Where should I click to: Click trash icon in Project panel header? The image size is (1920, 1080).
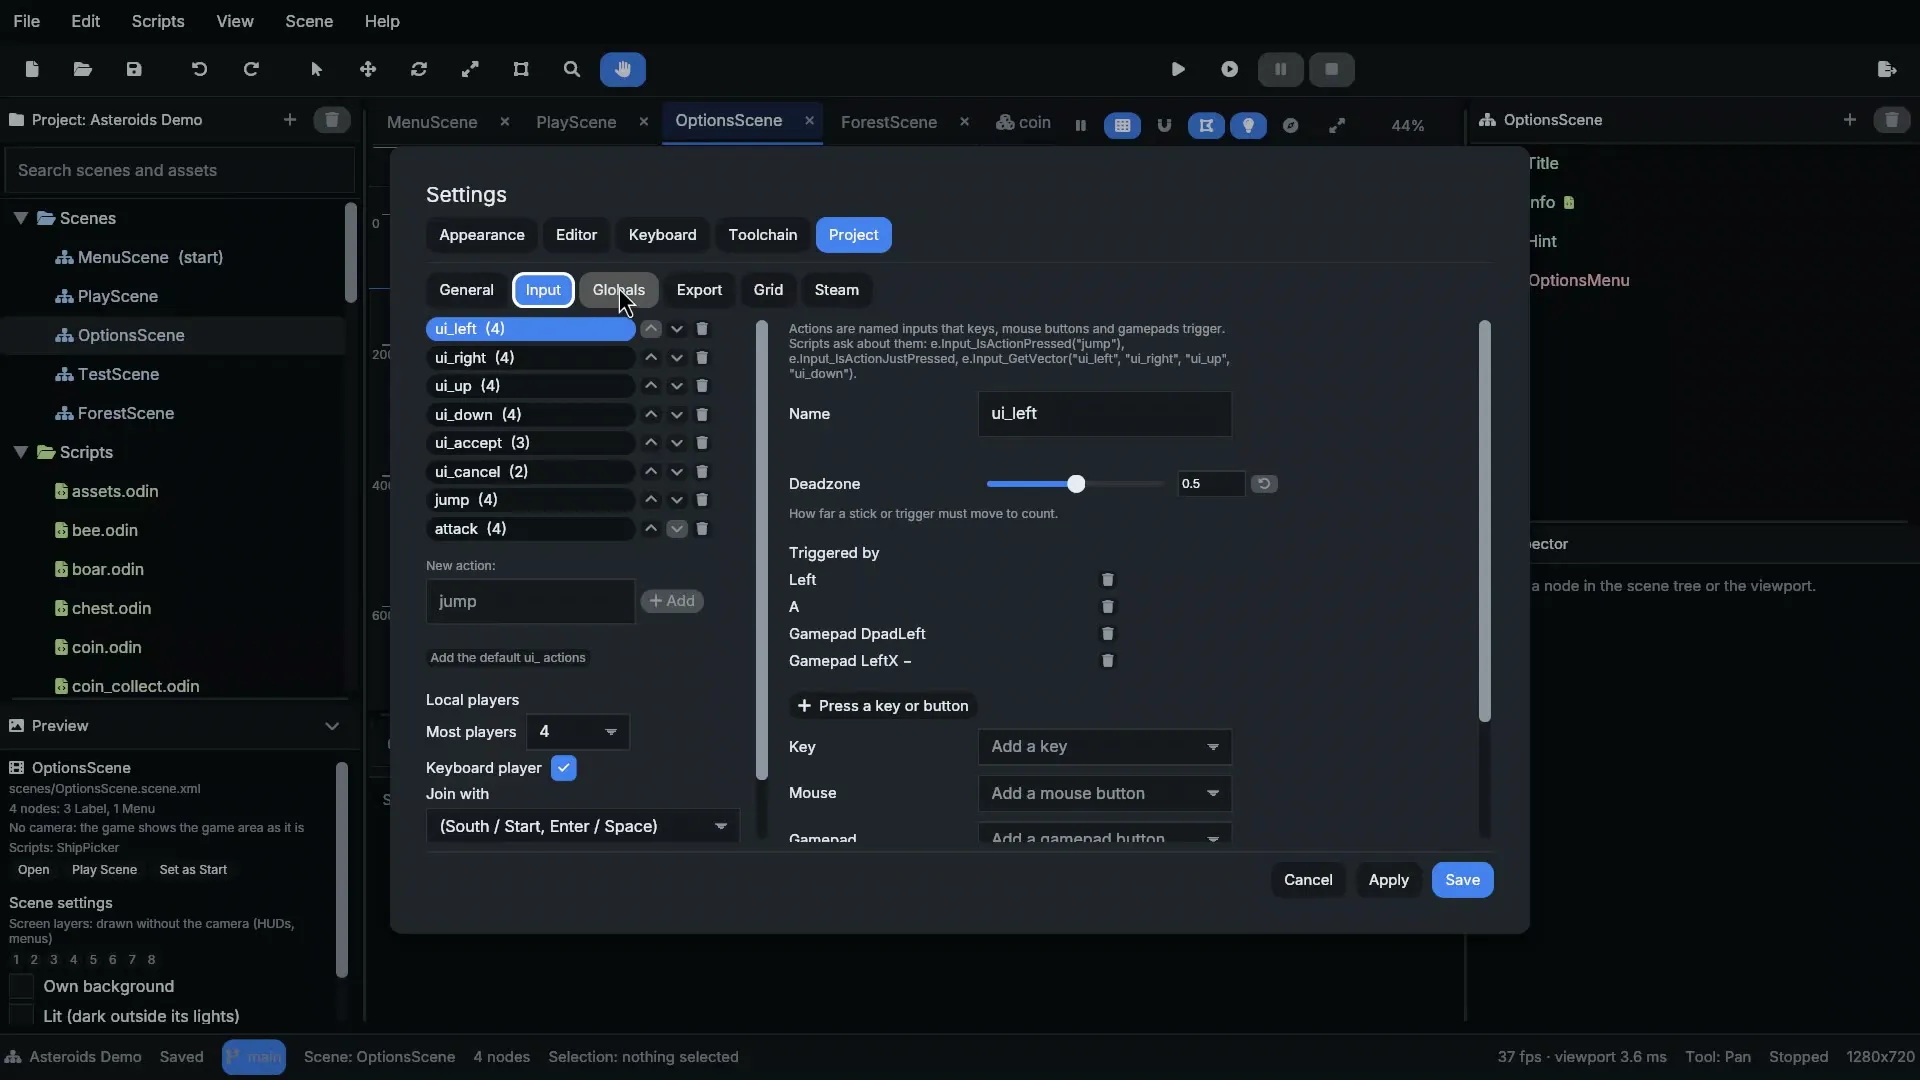pyautogui.click(x=332, y=120)
